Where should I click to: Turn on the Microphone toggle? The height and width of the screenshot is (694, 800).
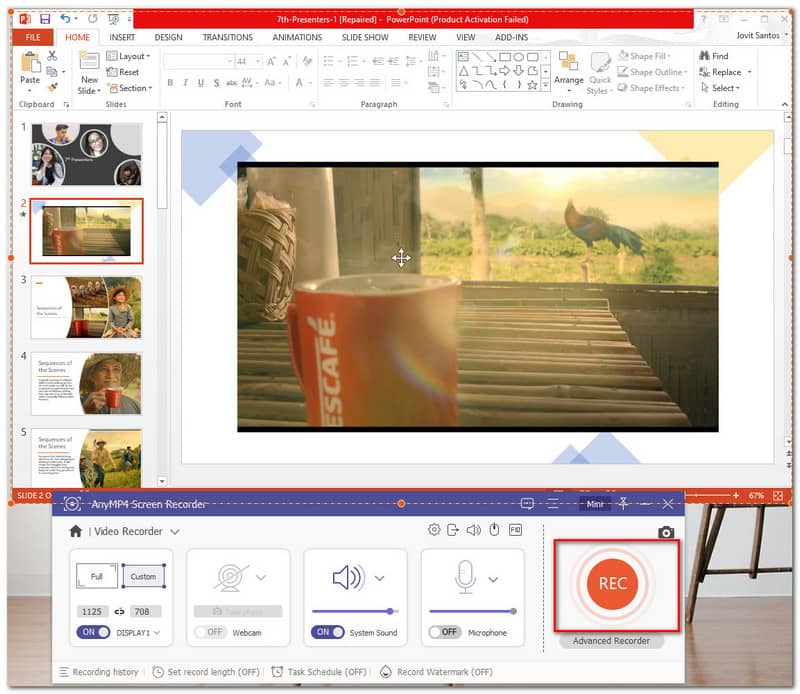444,633
